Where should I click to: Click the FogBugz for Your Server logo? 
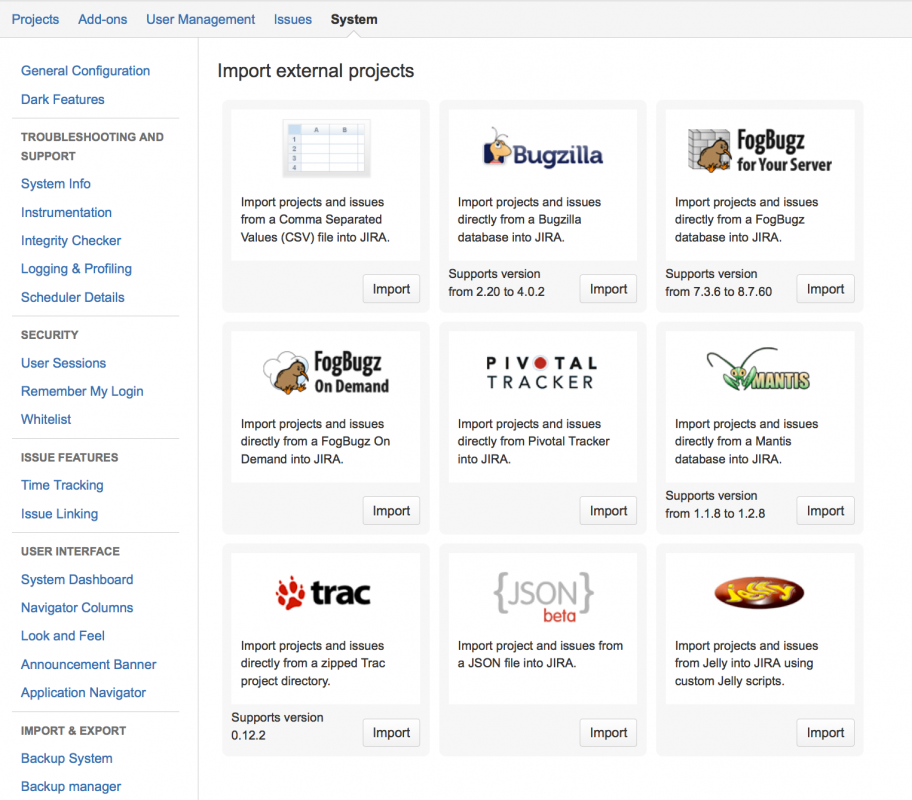pyautogui.click(x=760, y=150)
